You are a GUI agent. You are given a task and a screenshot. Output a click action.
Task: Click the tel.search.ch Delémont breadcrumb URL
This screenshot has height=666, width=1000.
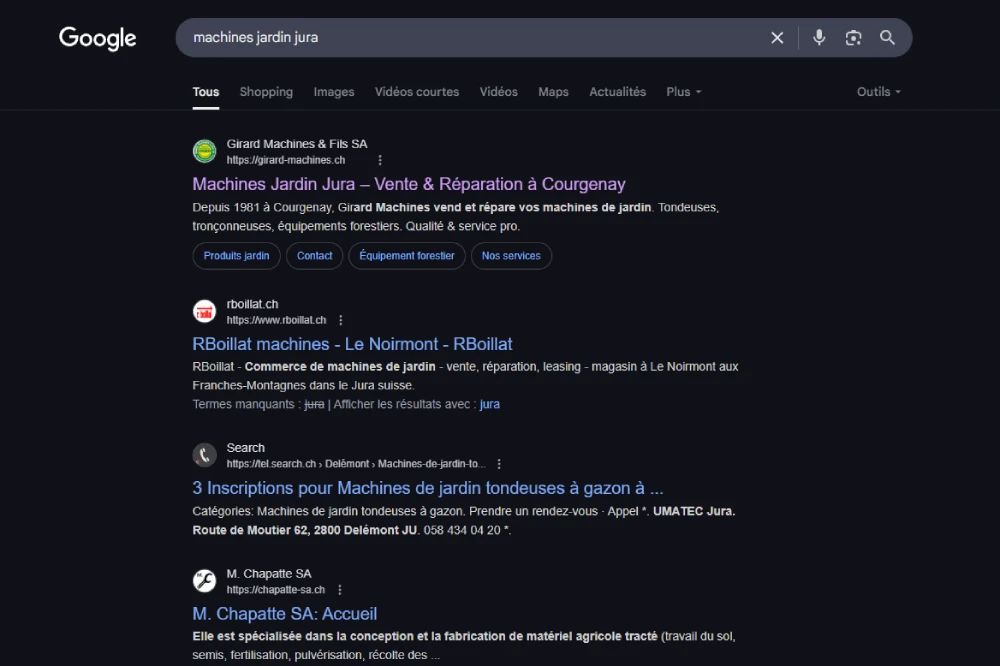point(356,464)
